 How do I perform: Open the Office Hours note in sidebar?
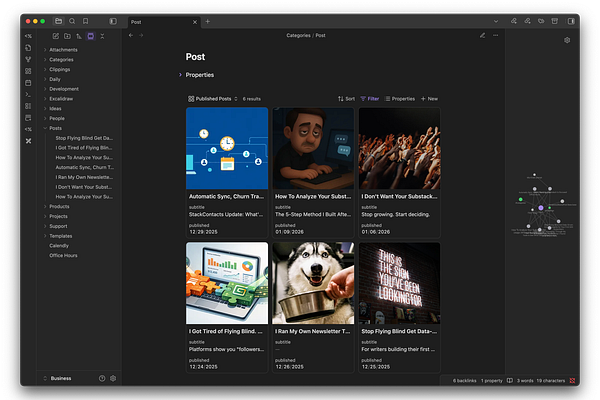(x=63, y=255)
